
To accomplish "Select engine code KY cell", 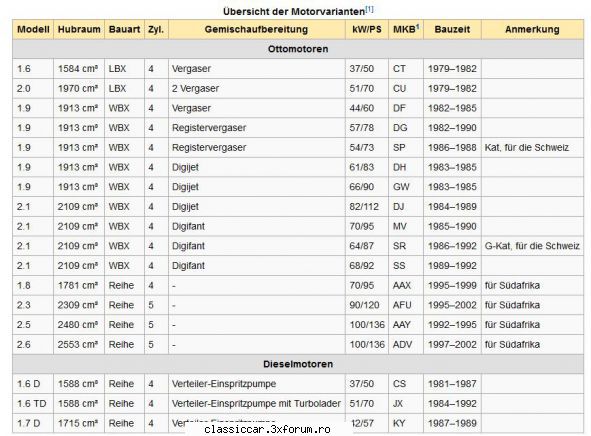I will (x=406, y=423).
